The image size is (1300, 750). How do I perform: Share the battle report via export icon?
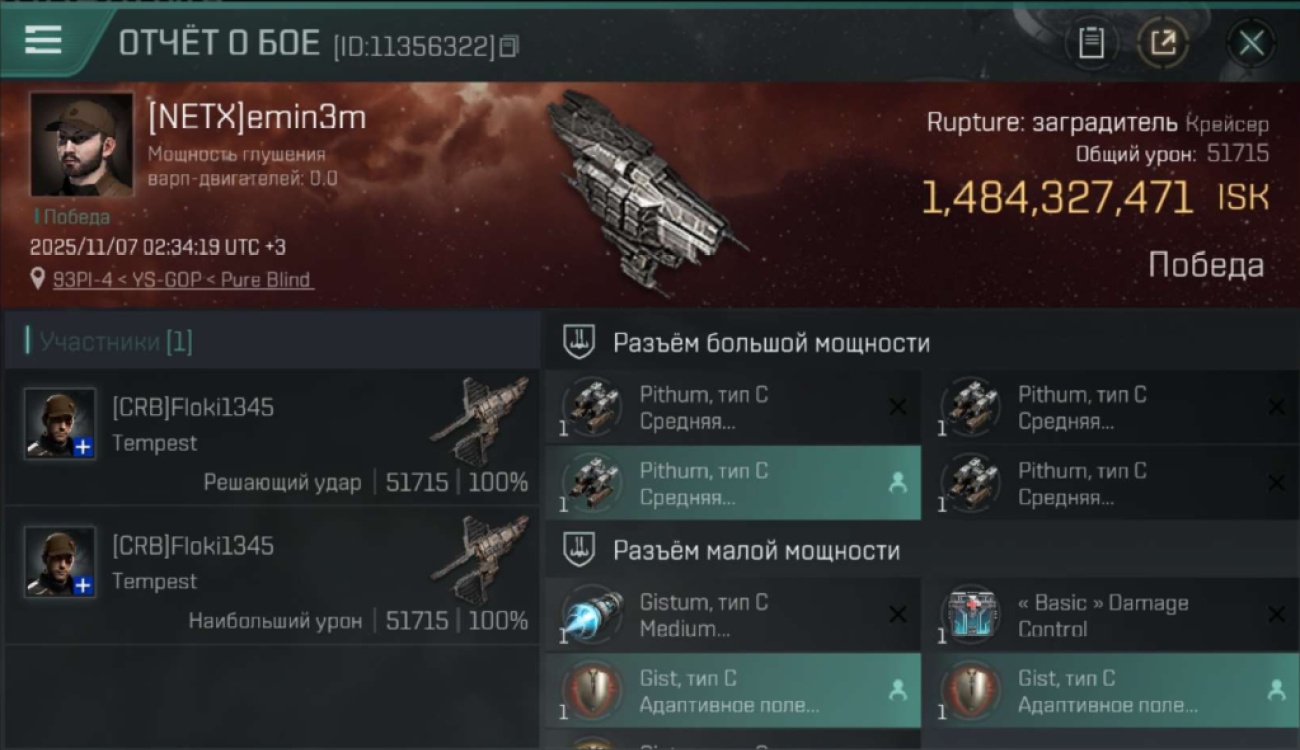(1163, 43)
